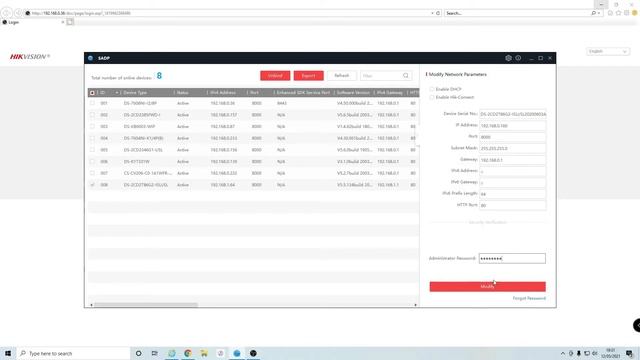Click the Unbind button
The width and height of the screenshot is (640, 360).
pyautogui.click(x=275, y=76)
